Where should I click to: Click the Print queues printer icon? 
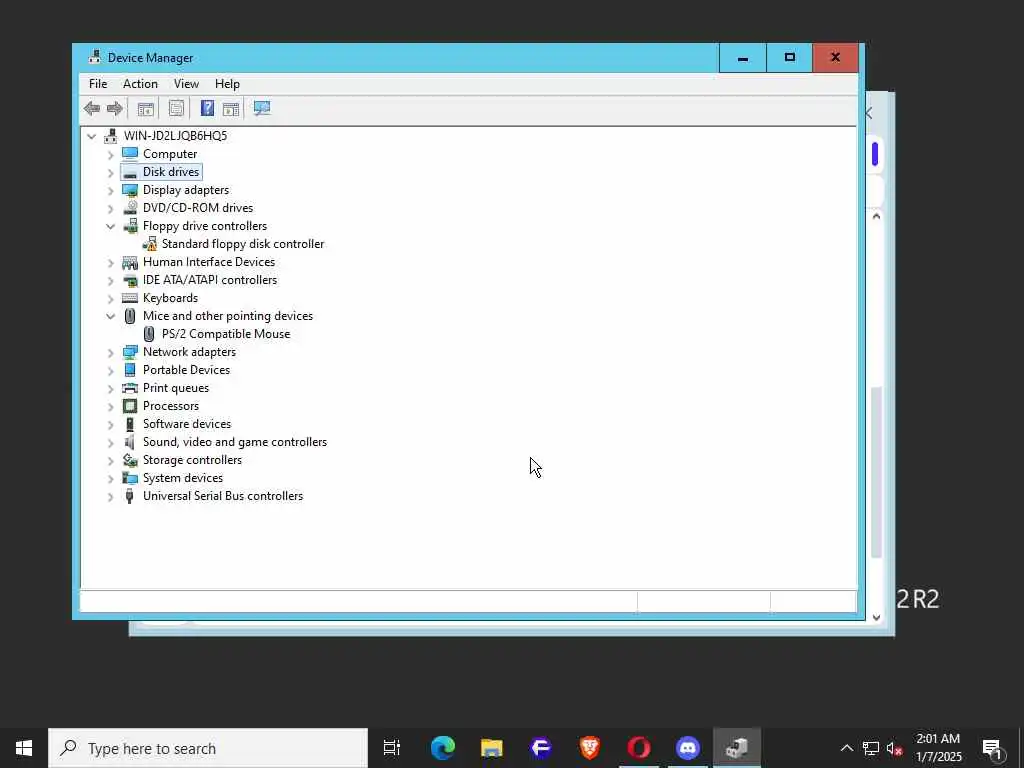(130, 388)
